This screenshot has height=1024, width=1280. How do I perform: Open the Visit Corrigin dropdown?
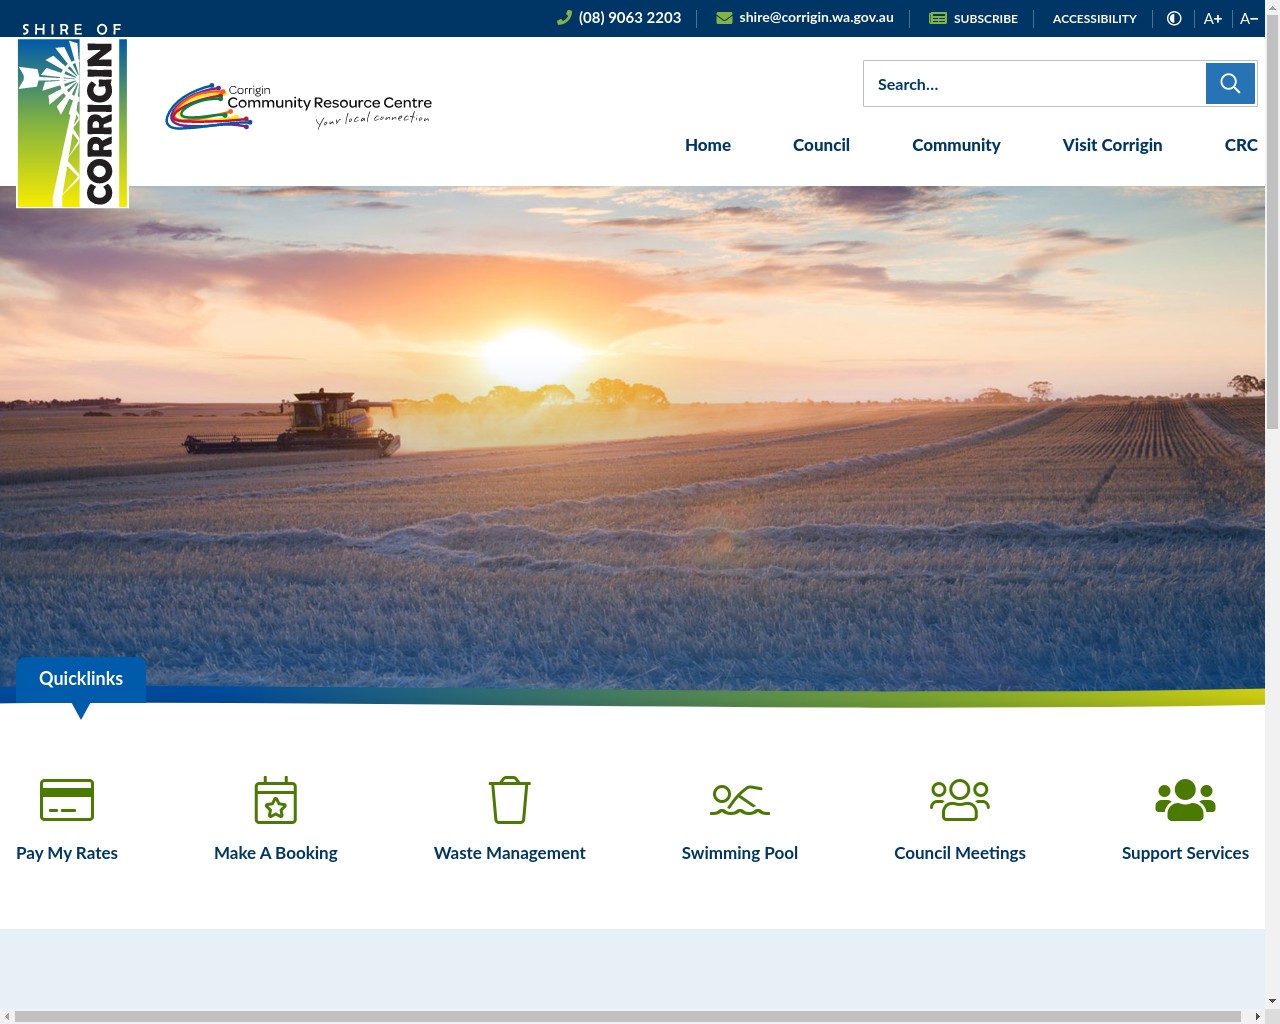[1112, 145]
